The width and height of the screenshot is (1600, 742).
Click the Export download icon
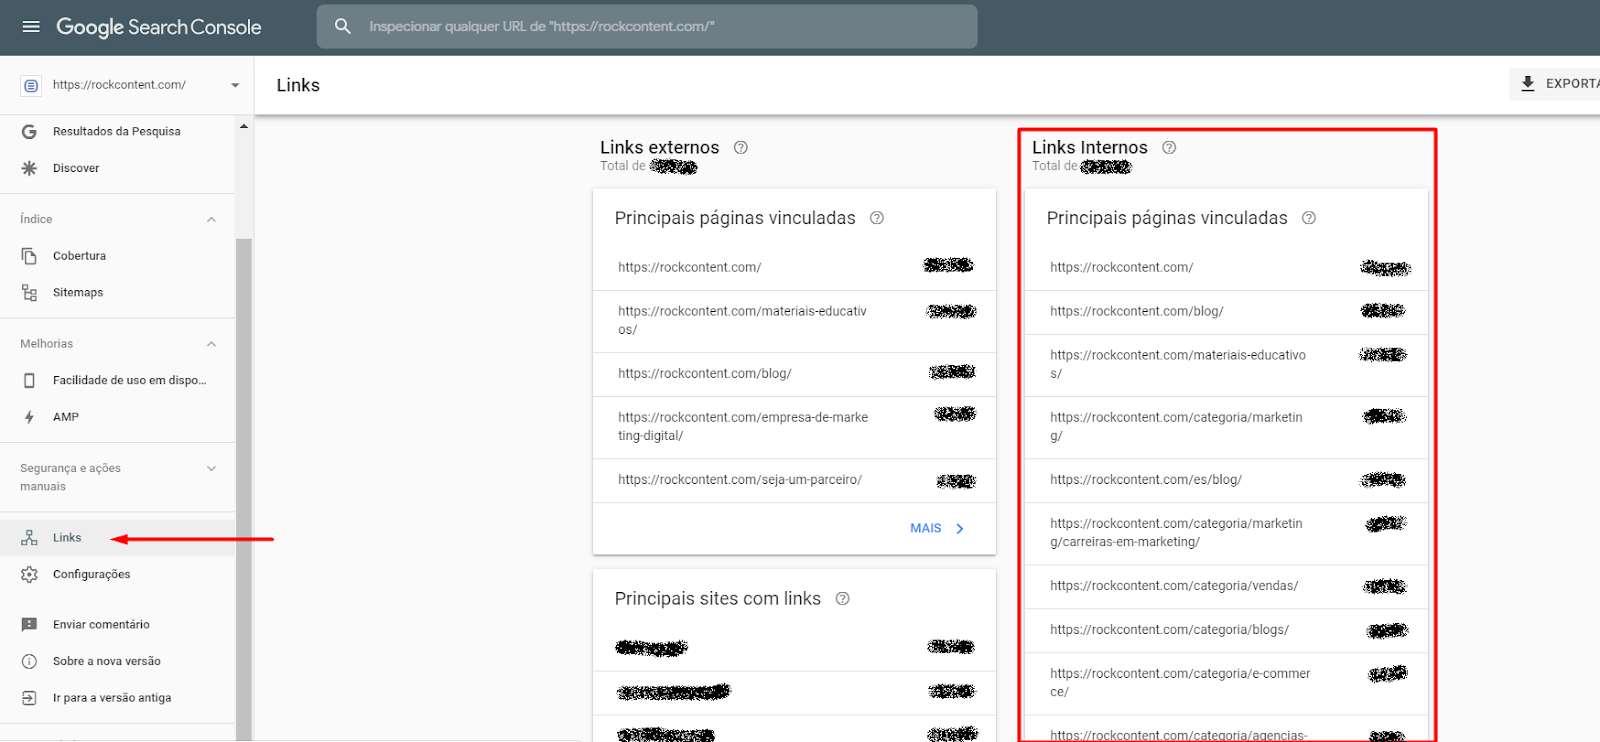click(1528, 84)
